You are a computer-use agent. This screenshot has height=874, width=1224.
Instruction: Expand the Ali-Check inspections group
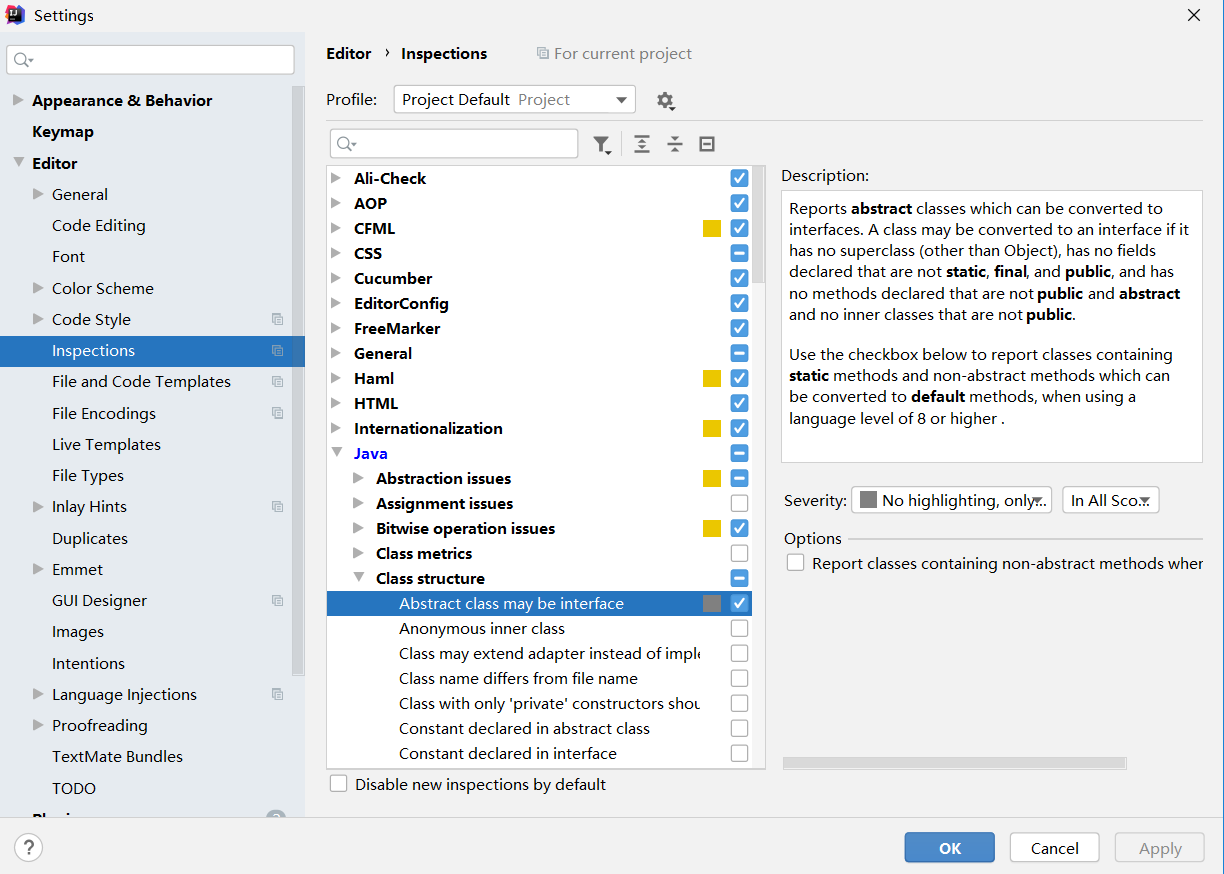point(337,178)
